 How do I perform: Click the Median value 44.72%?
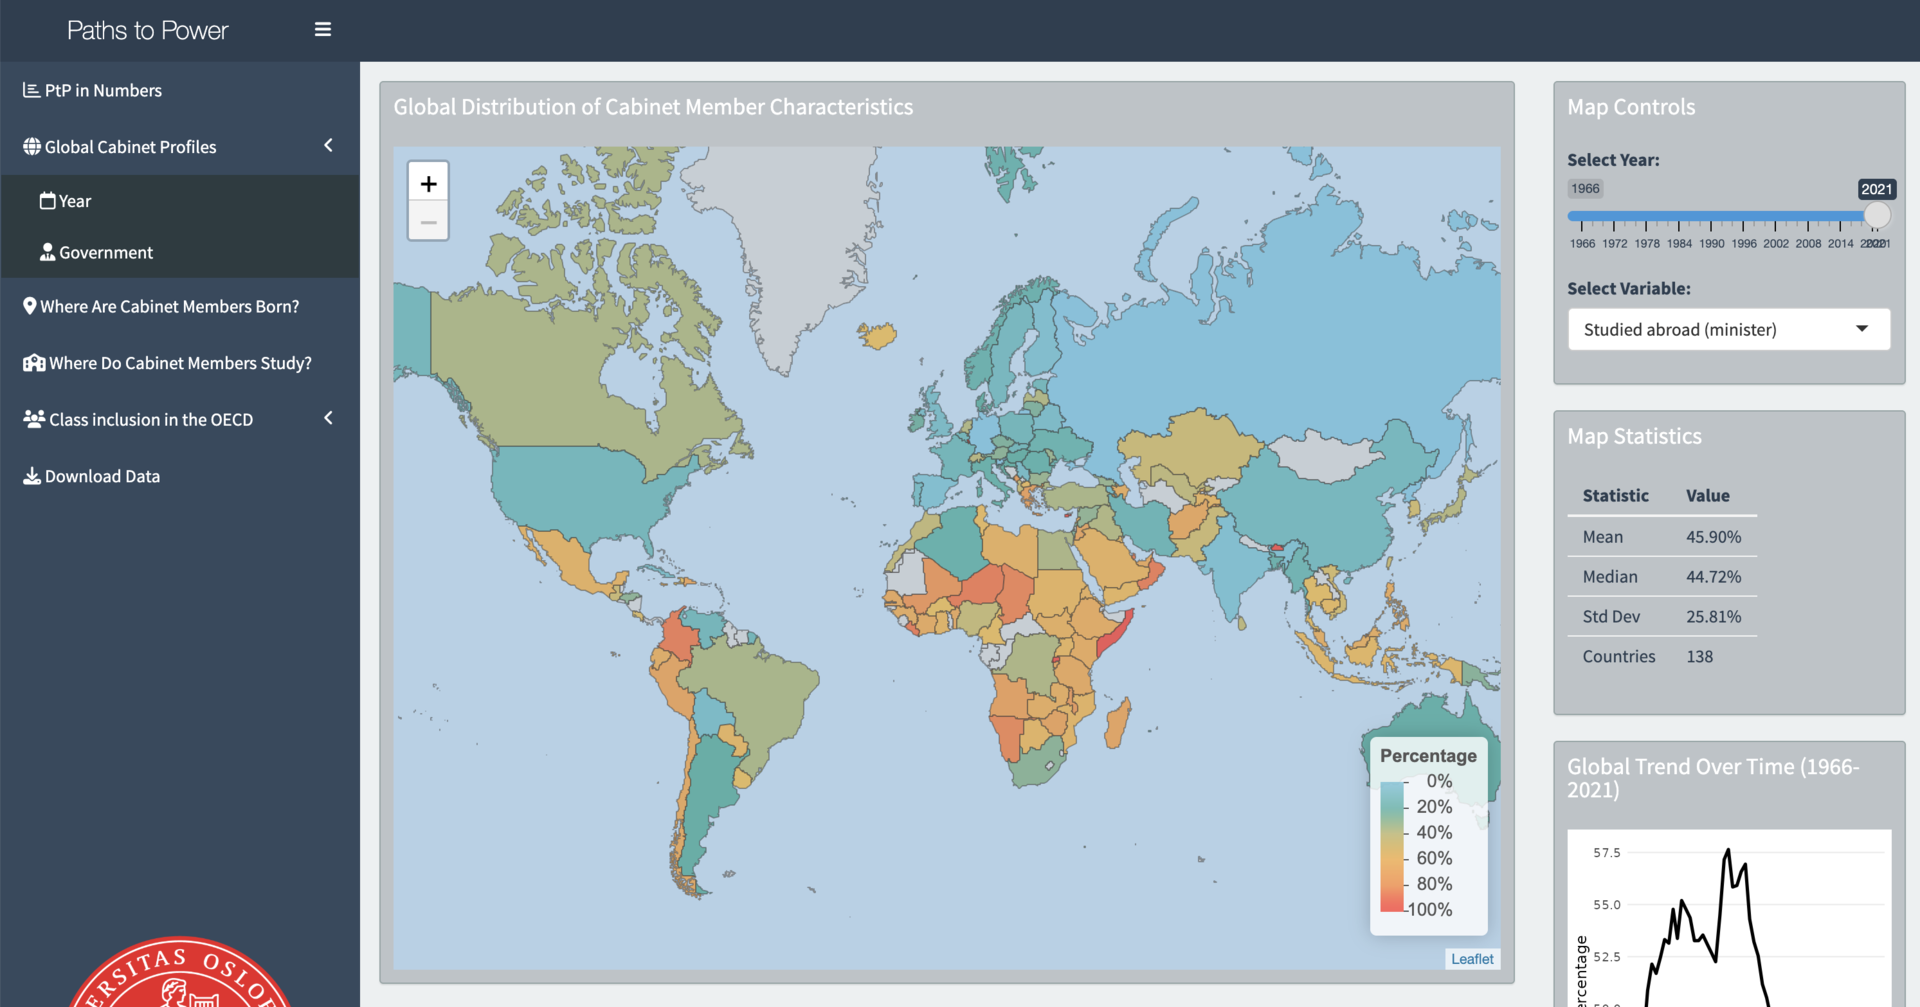pos(1713,577)
